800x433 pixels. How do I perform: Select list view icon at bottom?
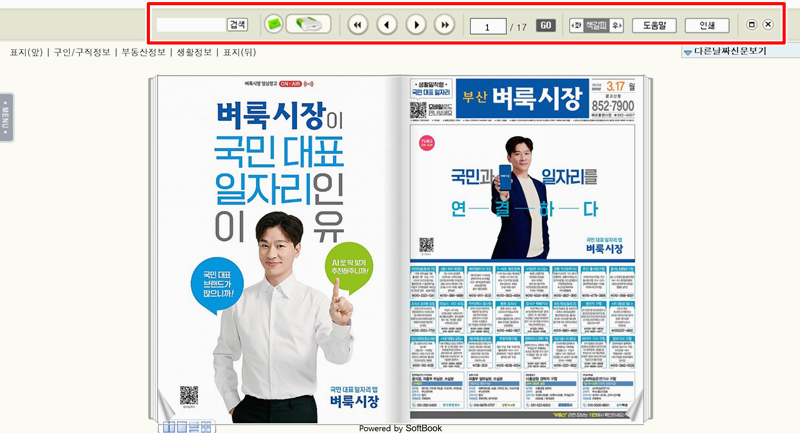[194, 427]
